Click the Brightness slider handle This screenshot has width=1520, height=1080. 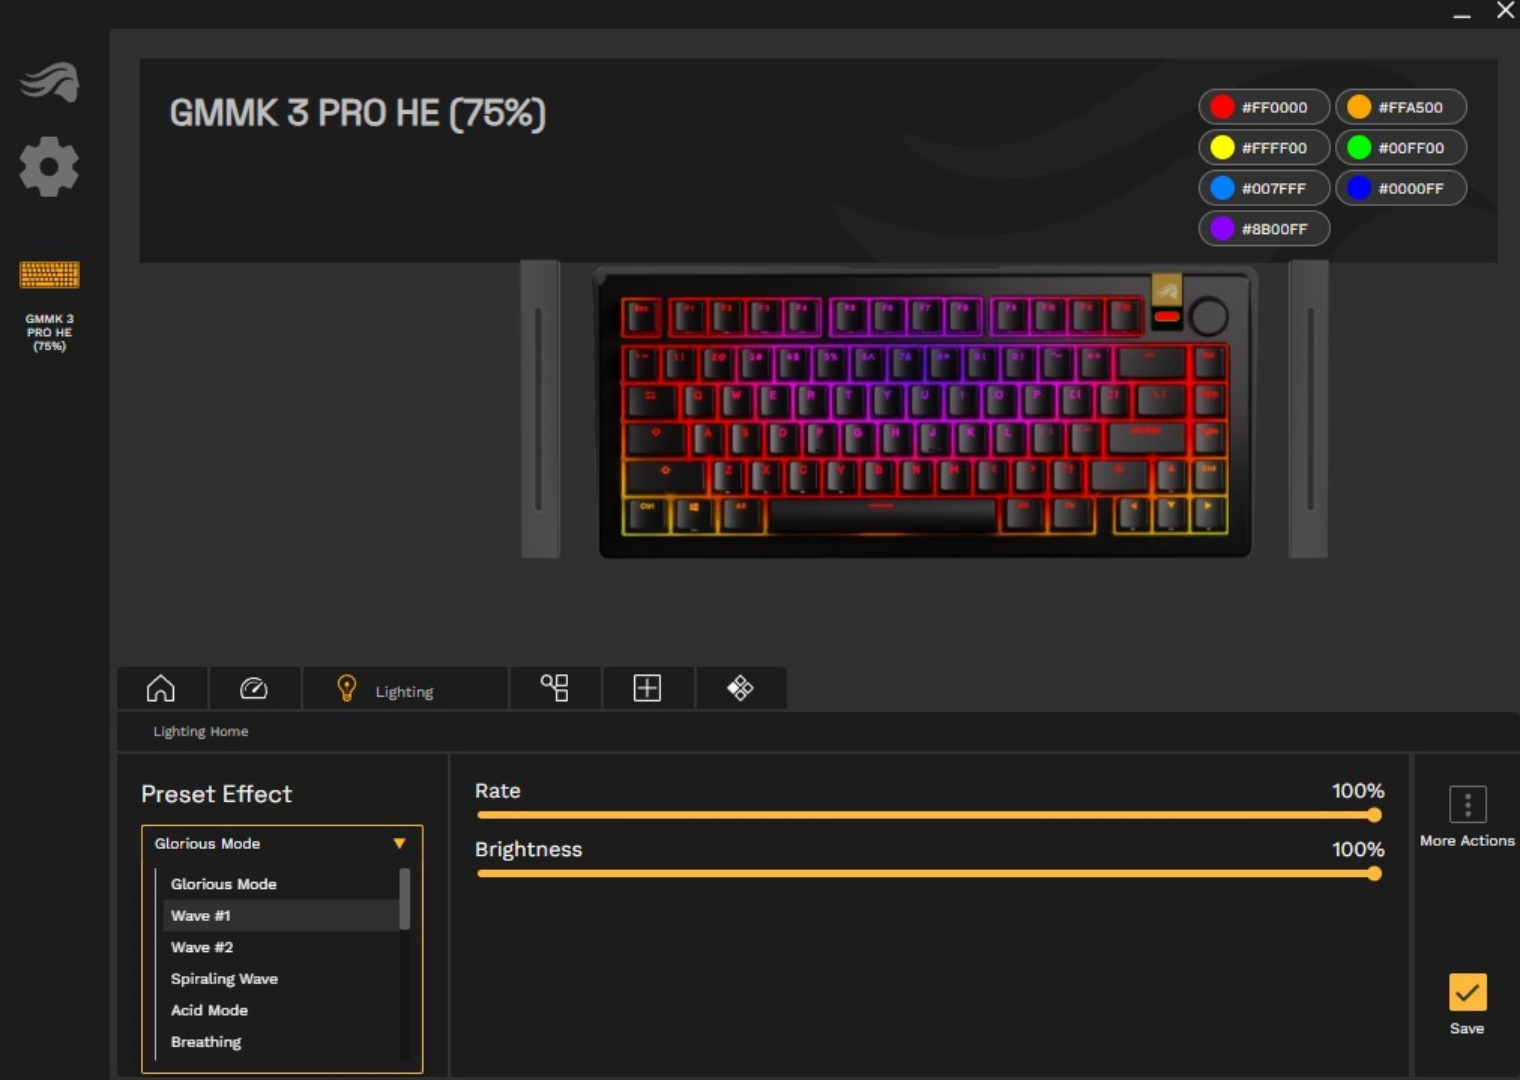tap(1374, 874)
